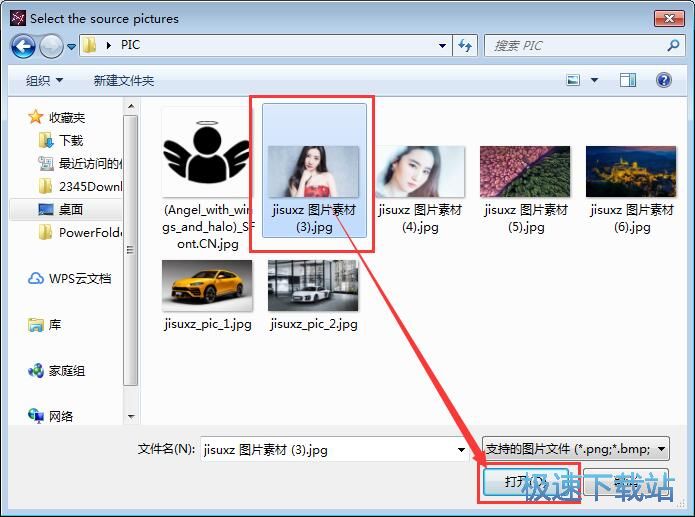Viewport: 695px width, 517px height.
Task: Select jisuxz 图片素材 (5).jpg thumbnail
Action: tap(525, 172)
